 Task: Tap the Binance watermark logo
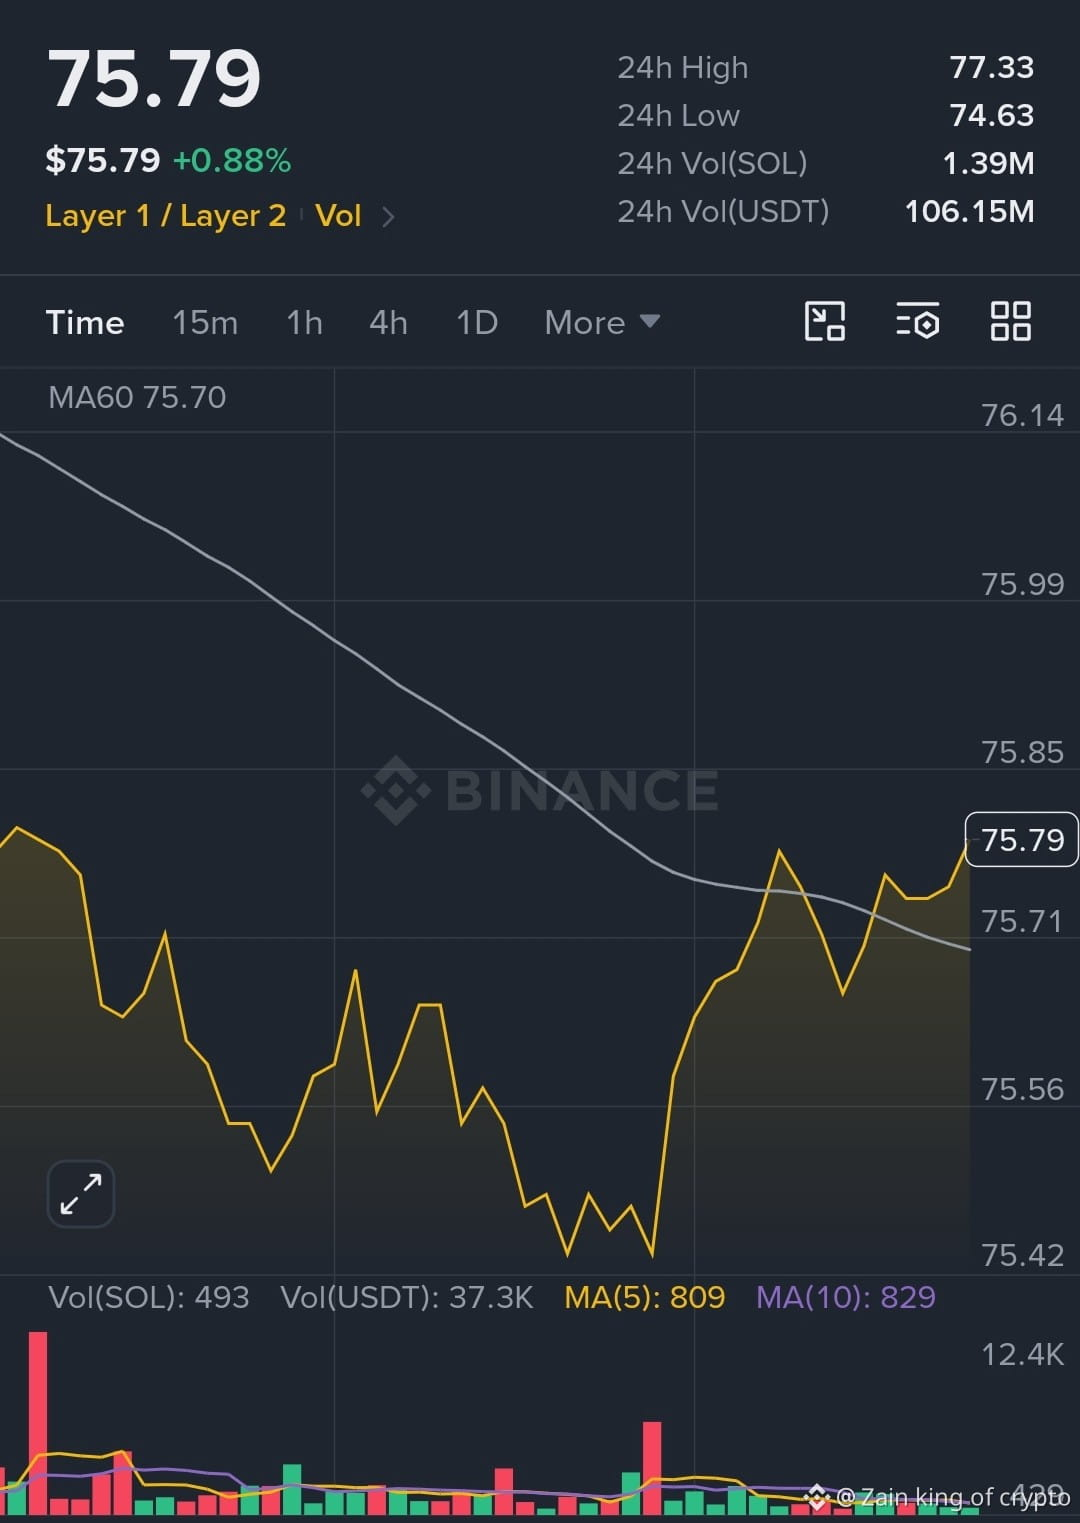coord(539,790)
